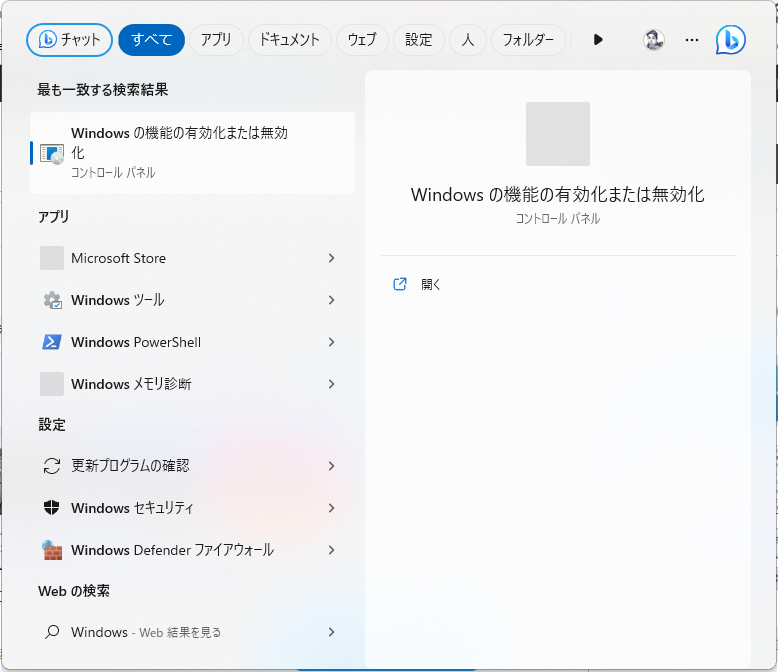
Task: Expand Windows ツール result chevron
Action: [331, 300]
